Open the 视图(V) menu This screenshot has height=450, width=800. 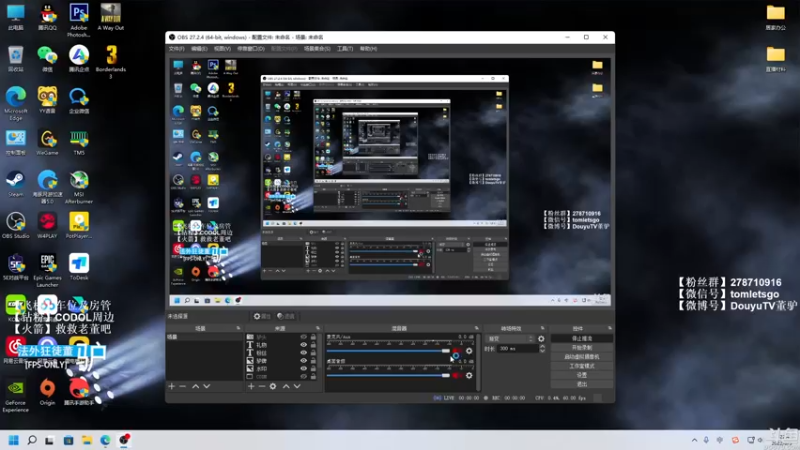[222, 48]
